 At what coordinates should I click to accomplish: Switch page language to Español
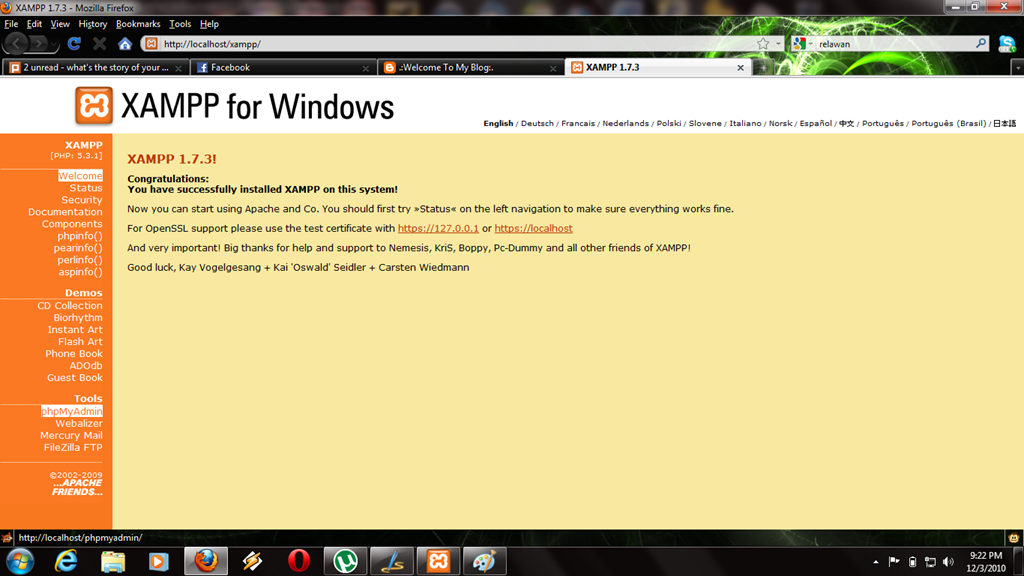(x=816, y=123)
